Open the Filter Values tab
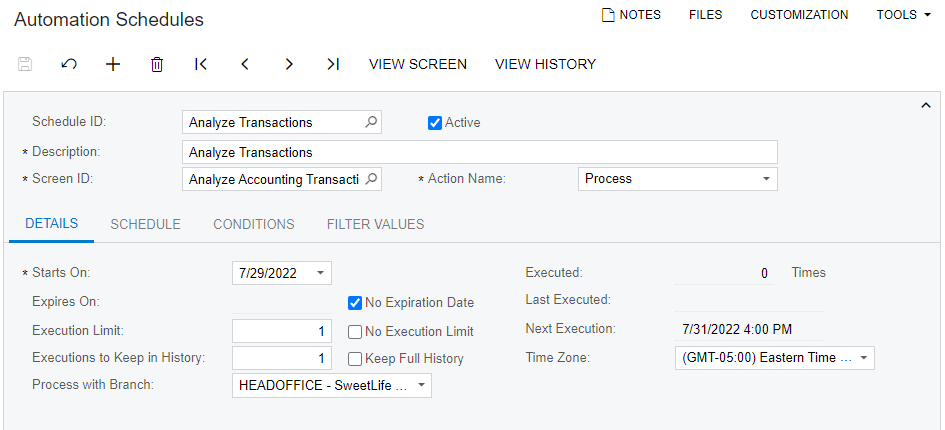 375,224
